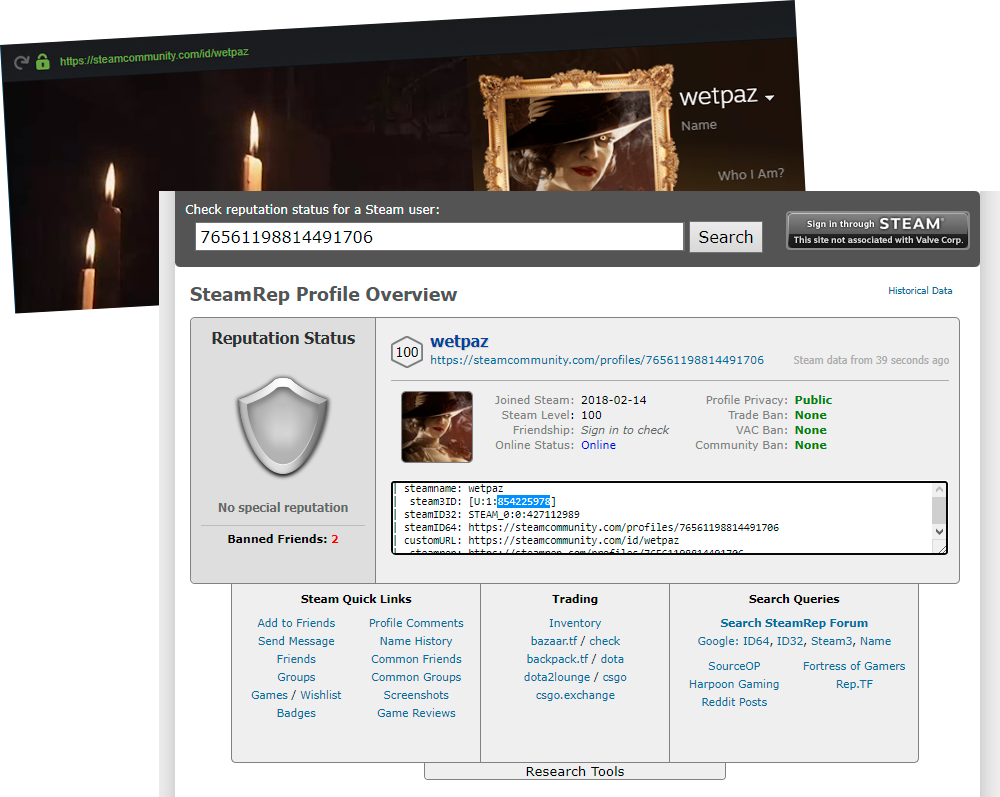This screenshot has height=797, width=1000.
Task: Open the wetpaz profile name link
Action: [x=459, y=342]
